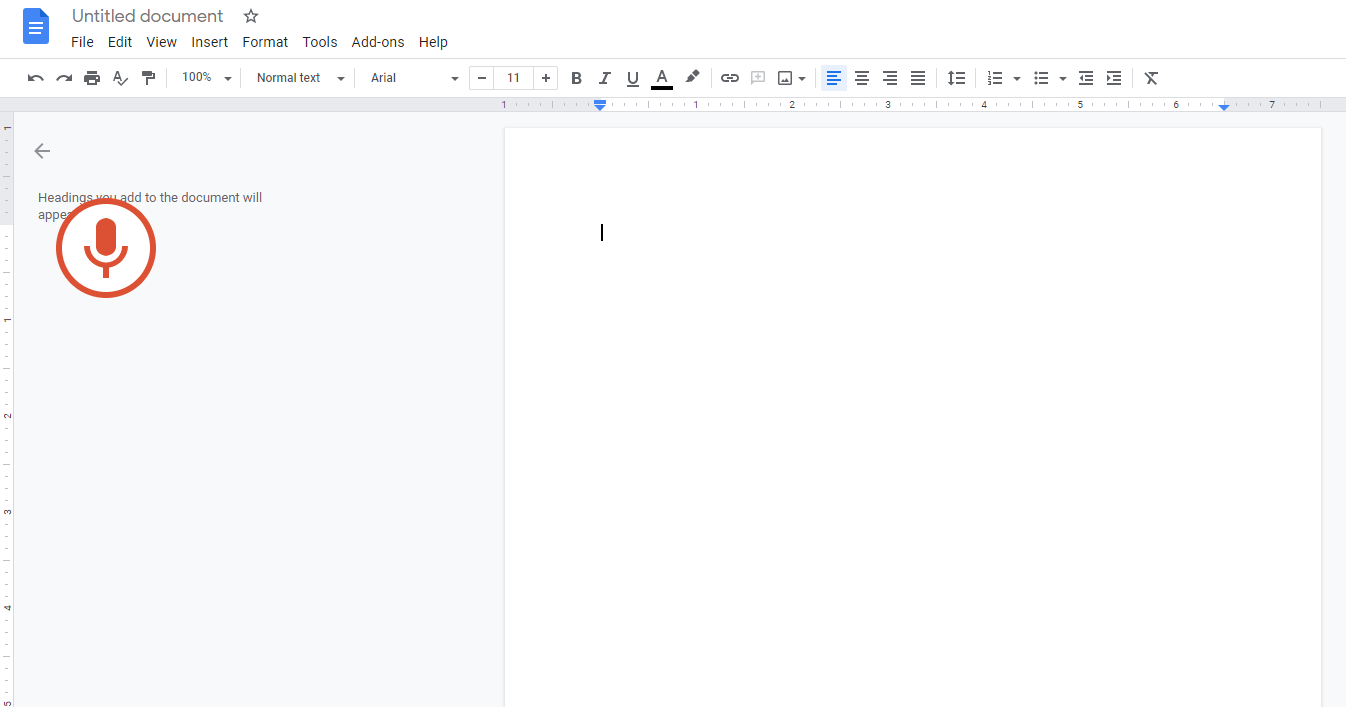Open the font family dropdown

pos(410,78)
